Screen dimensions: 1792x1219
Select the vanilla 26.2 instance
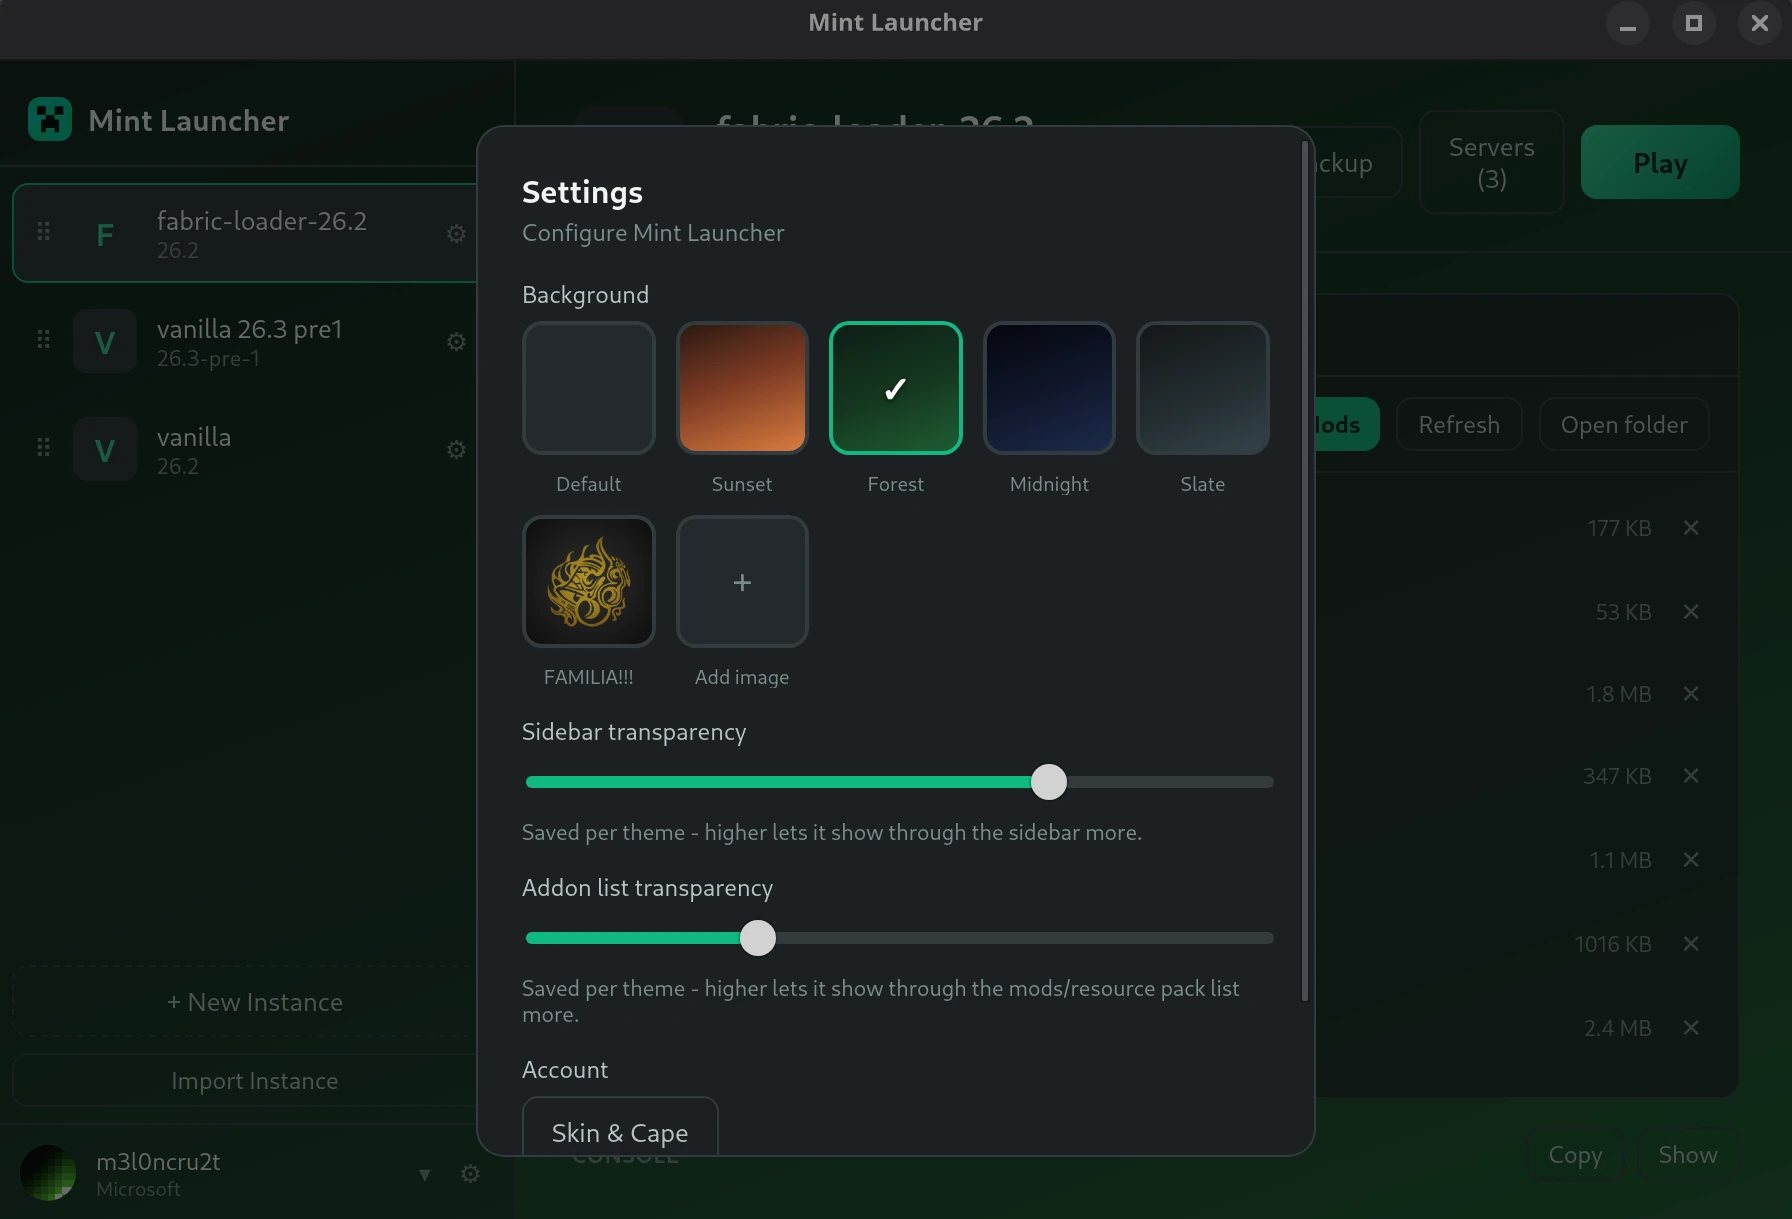click(245, 450)
